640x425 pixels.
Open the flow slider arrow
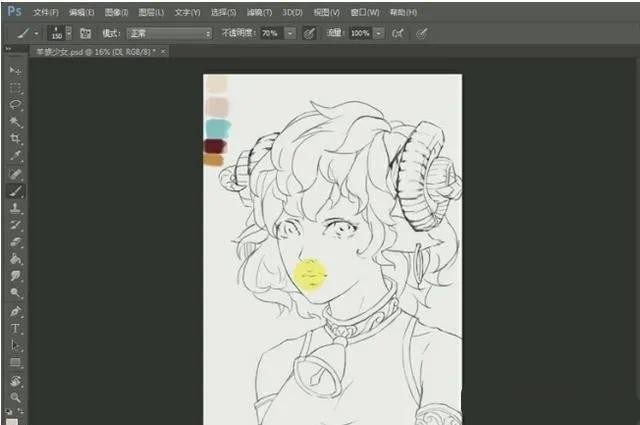click(x=379, y=33)
